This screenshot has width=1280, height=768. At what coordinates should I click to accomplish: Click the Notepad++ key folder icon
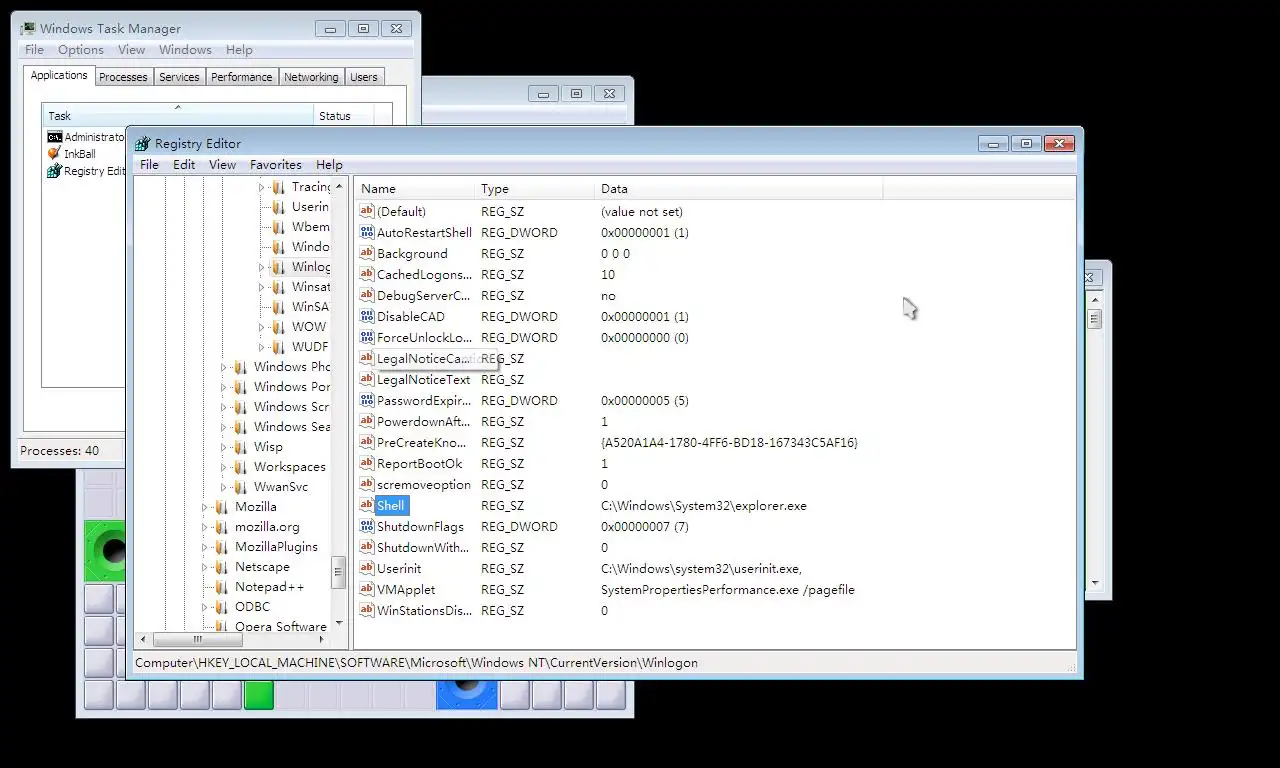221,587
